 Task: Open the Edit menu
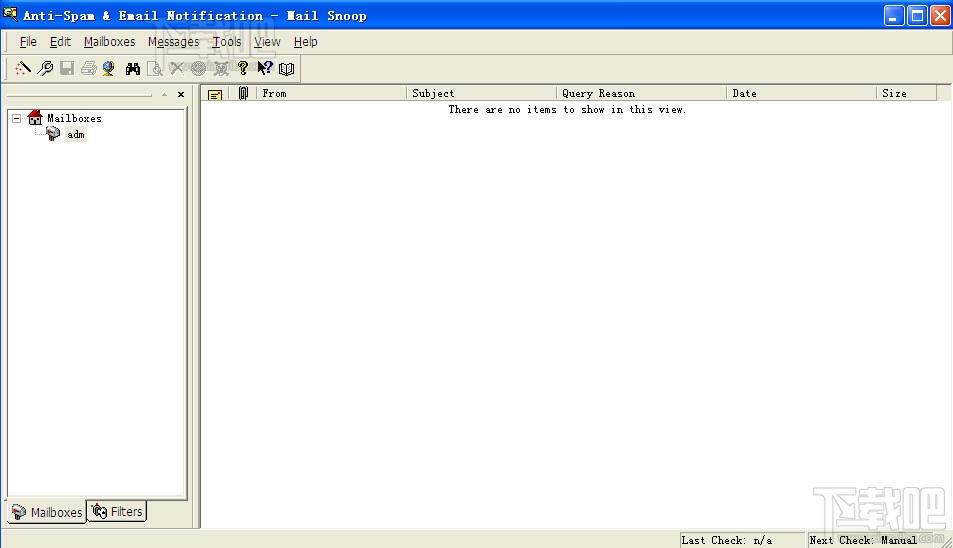click(x=60, y=42)
